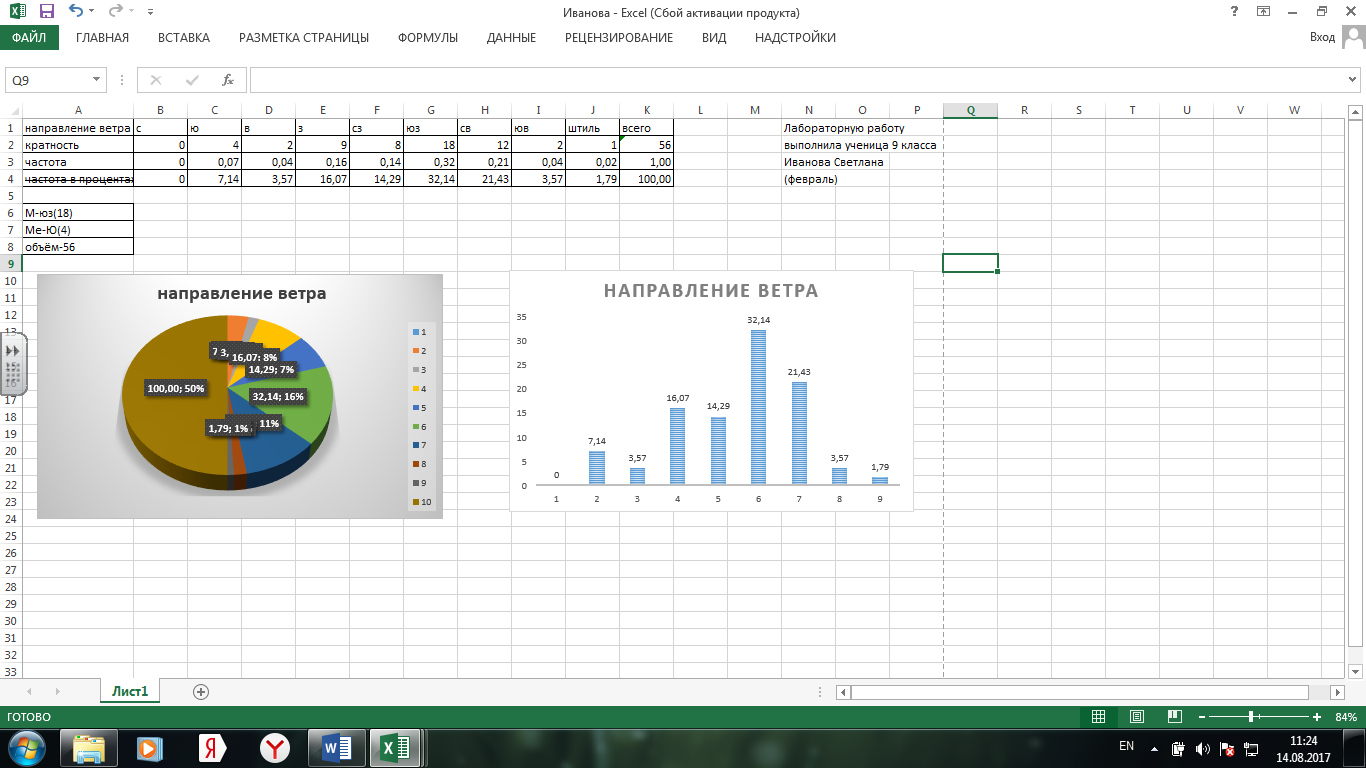Screen dimensions: 1366x768
Task: Open РАЗМЕТКА СТРАНИЦЫ ribbon tab
Action: pyautogui.click(x=304, y=38)
